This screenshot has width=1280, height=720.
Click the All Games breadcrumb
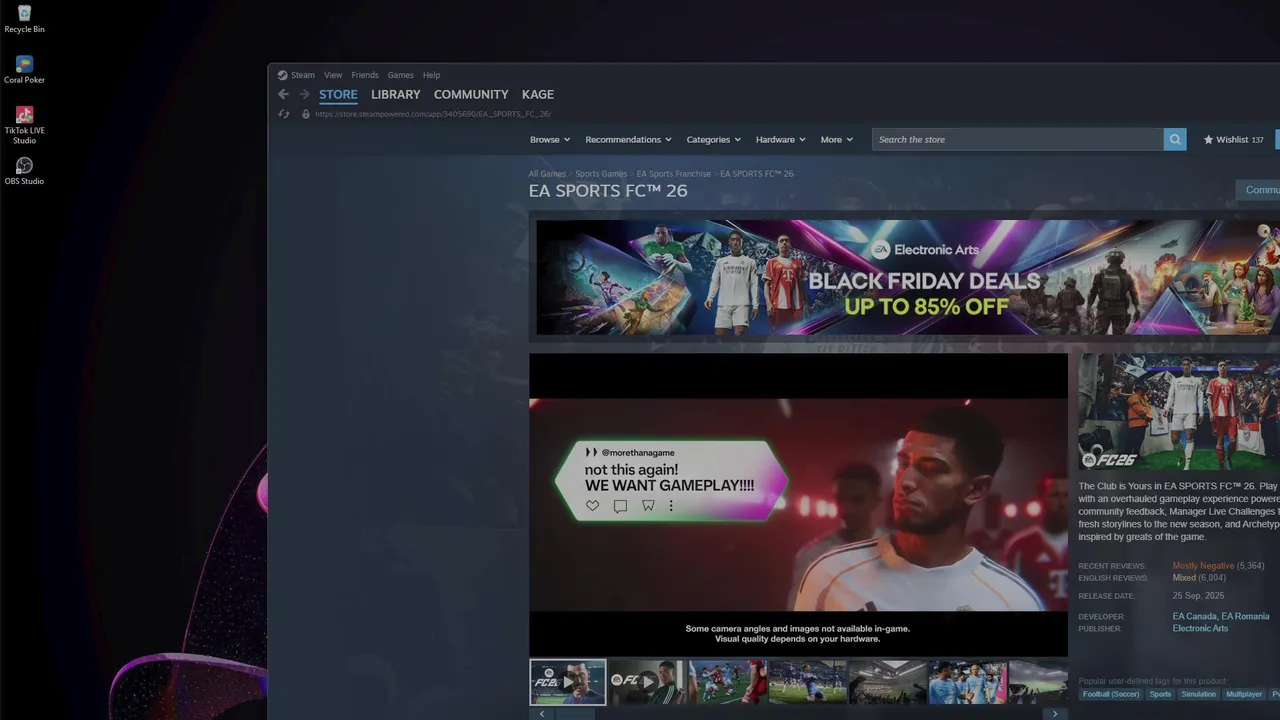point(547,174)
